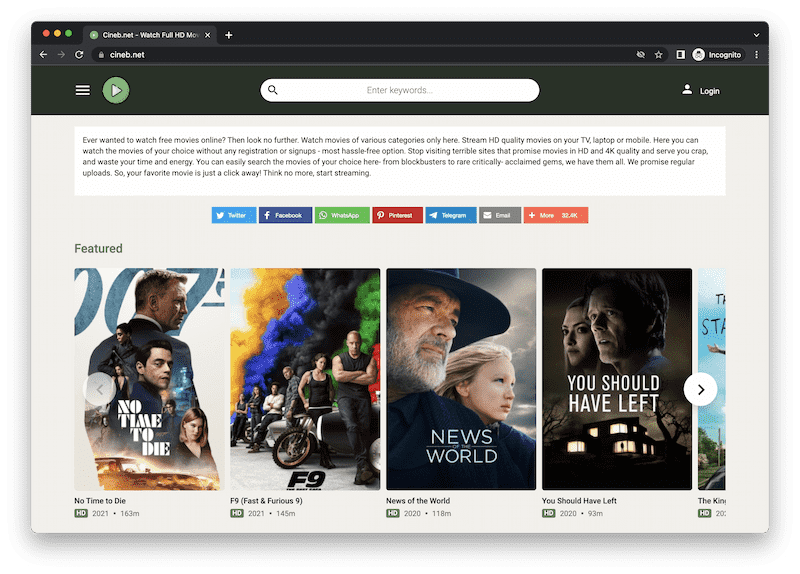Click the search magnifier icon
800x574 pixels.
273,90
